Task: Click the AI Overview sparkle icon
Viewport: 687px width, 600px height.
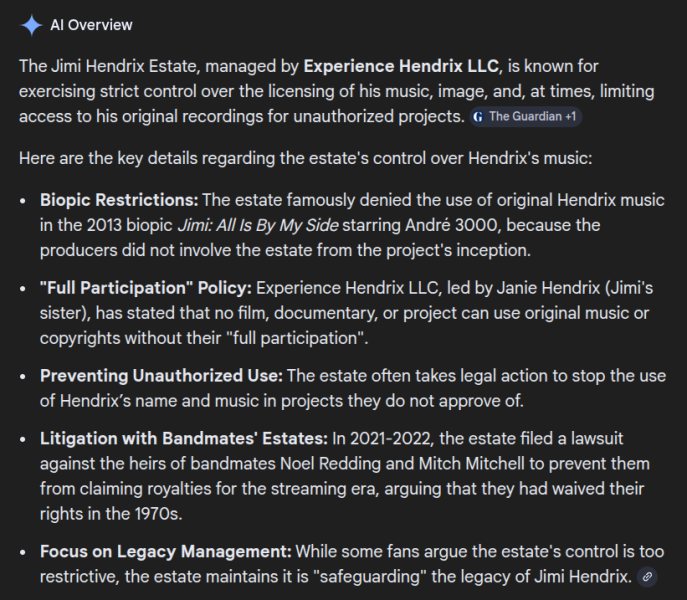Action: (x=31, y=25)
